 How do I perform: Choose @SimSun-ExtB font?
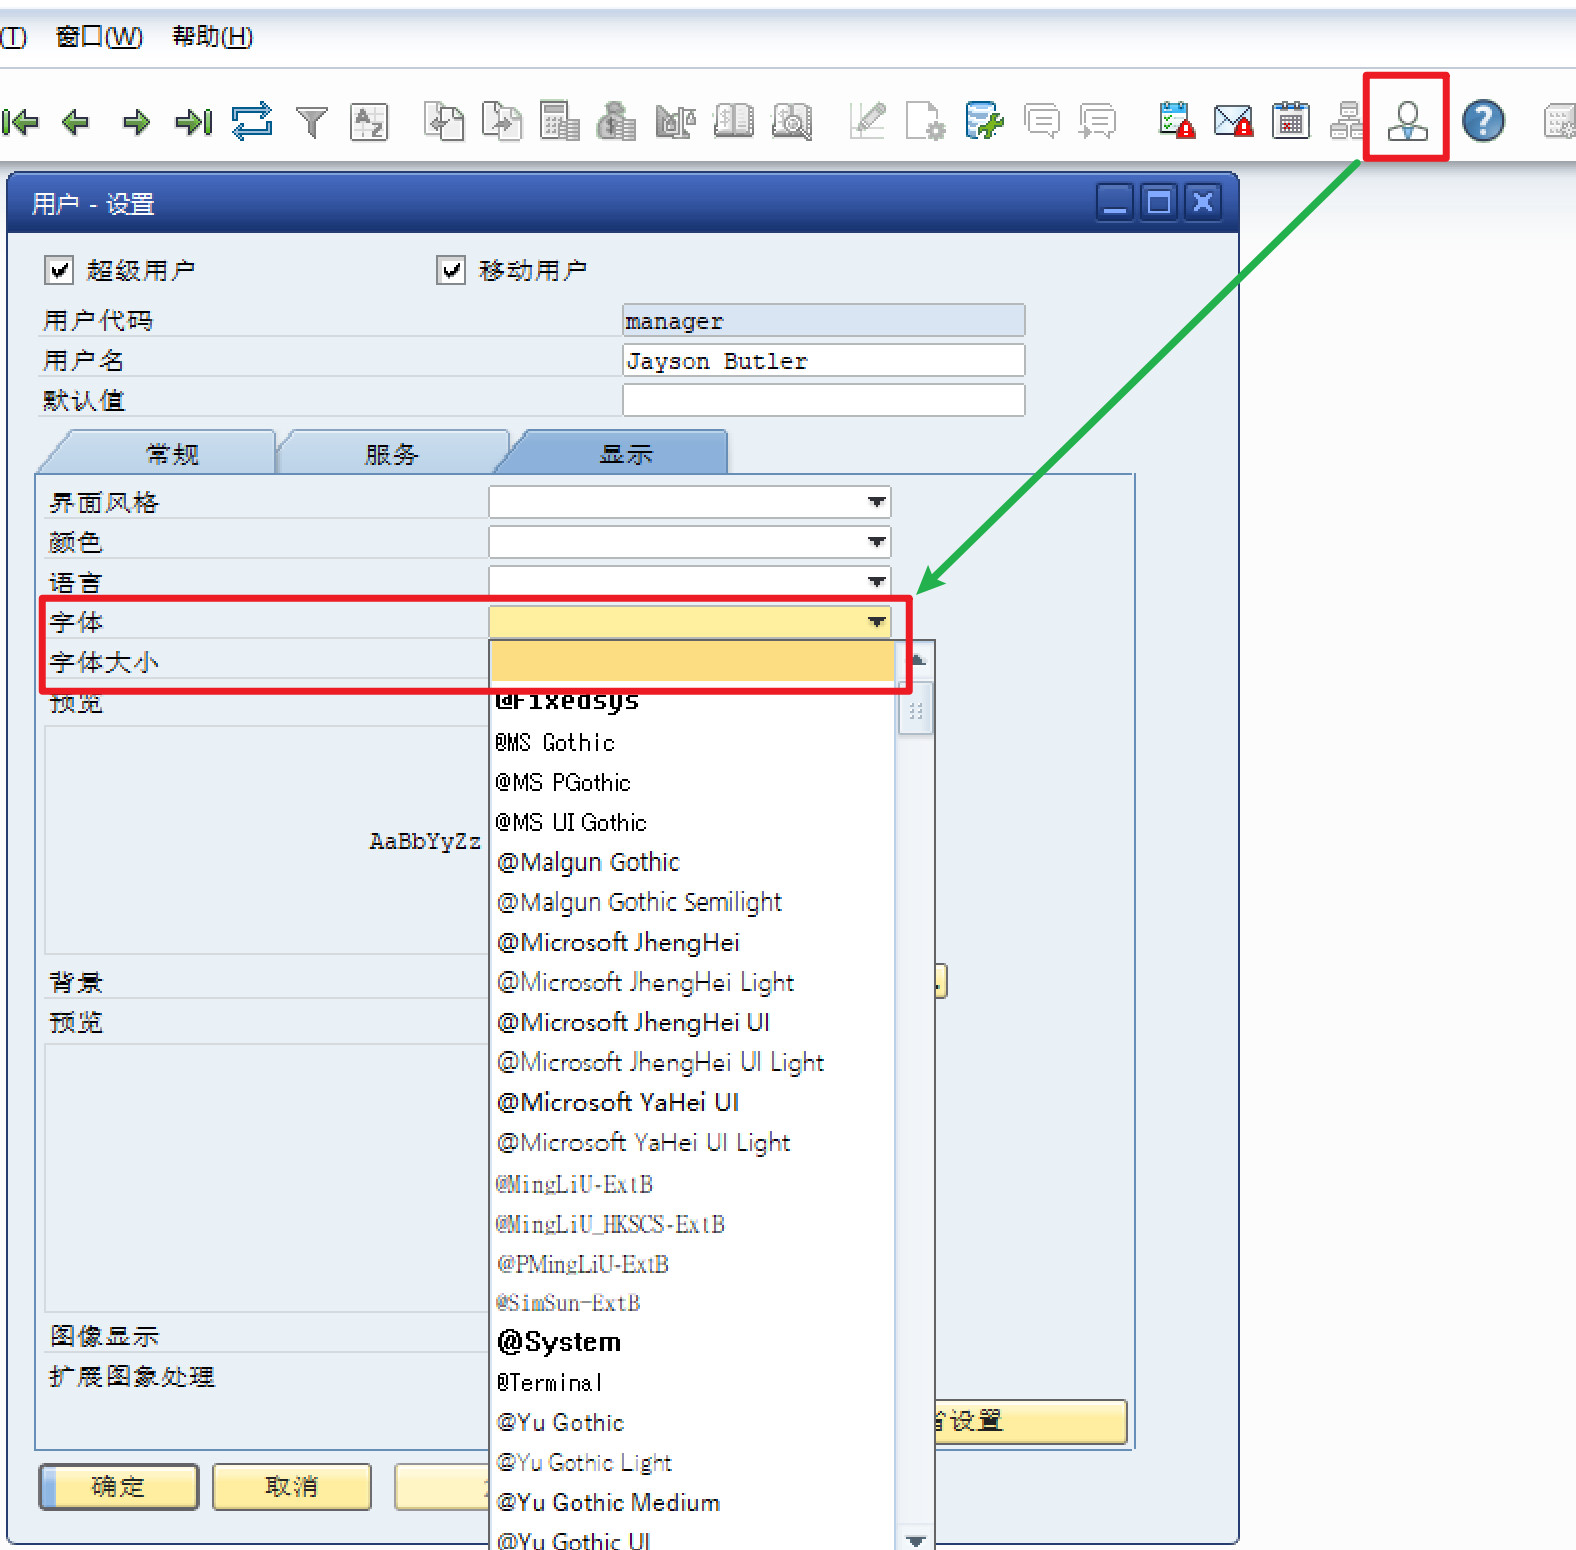click(691, 1303)
